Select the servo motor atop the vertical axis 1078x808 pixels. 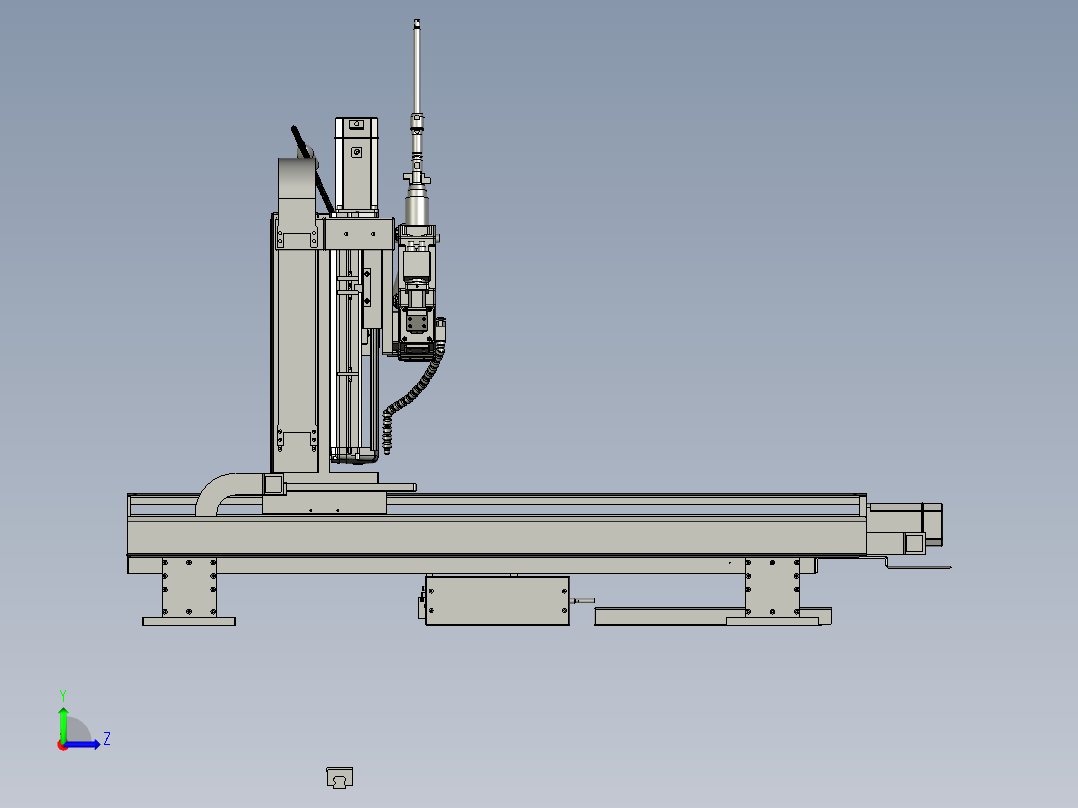[356, 166]
